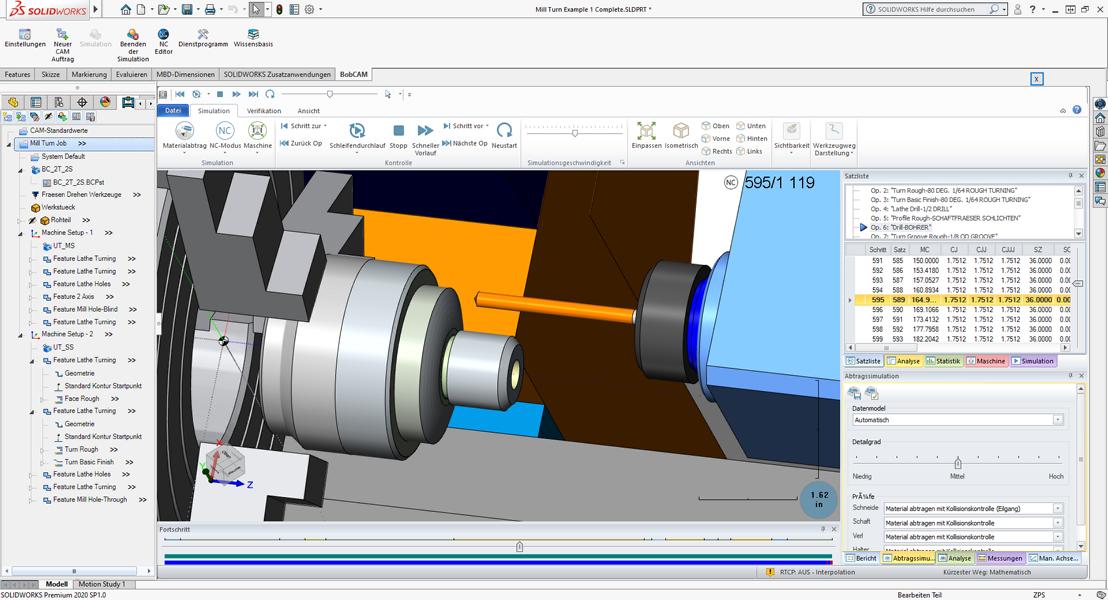The height and width of the screenshot is (600, 1108).
Task: Set the view to Oben
Action: (715, 126)
